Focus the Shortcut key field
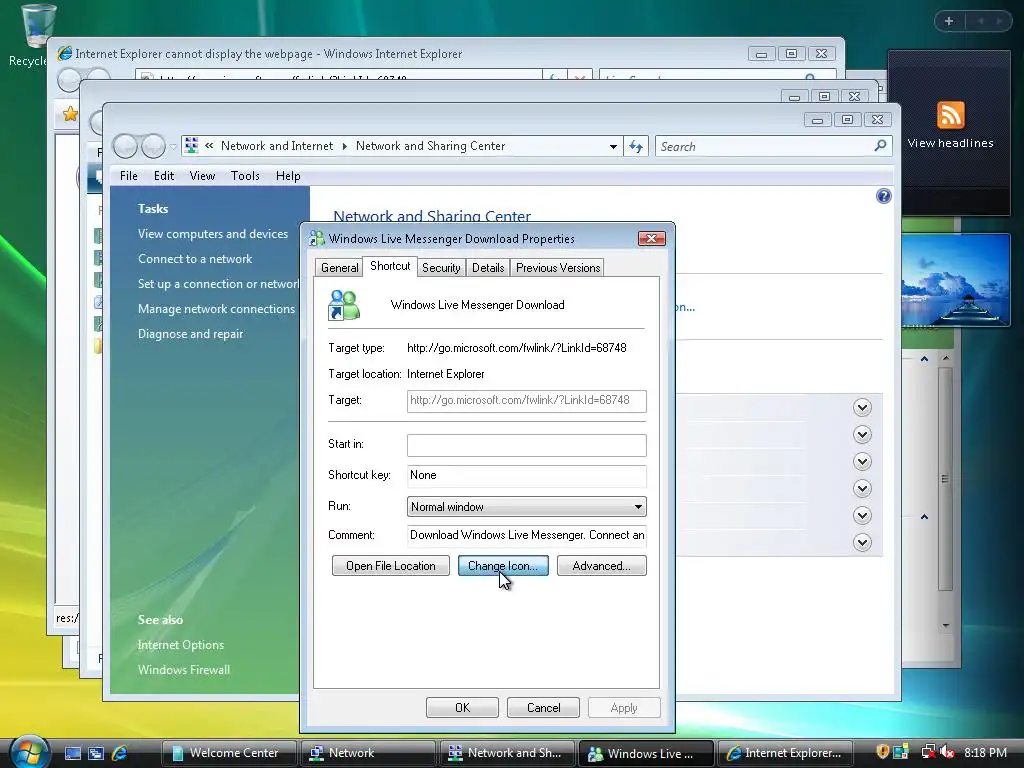This screenshot has width=1024, height=768. point(526,475)
